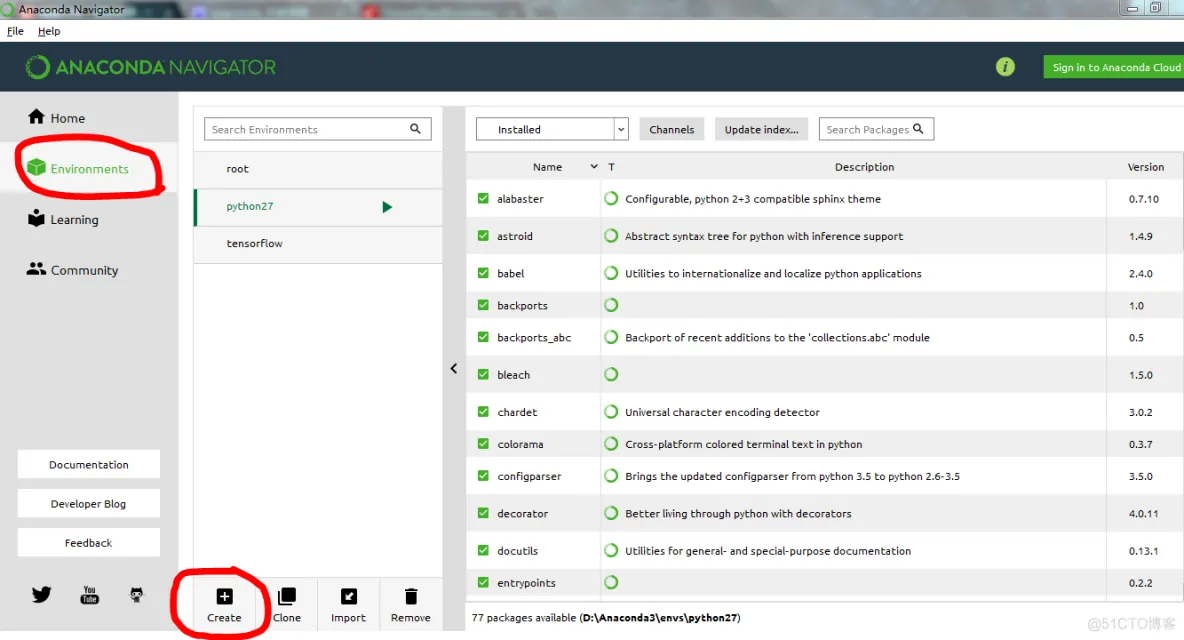Click the Version column header
This screenshot has width=1184, height=640.
tap(1145, 167)
